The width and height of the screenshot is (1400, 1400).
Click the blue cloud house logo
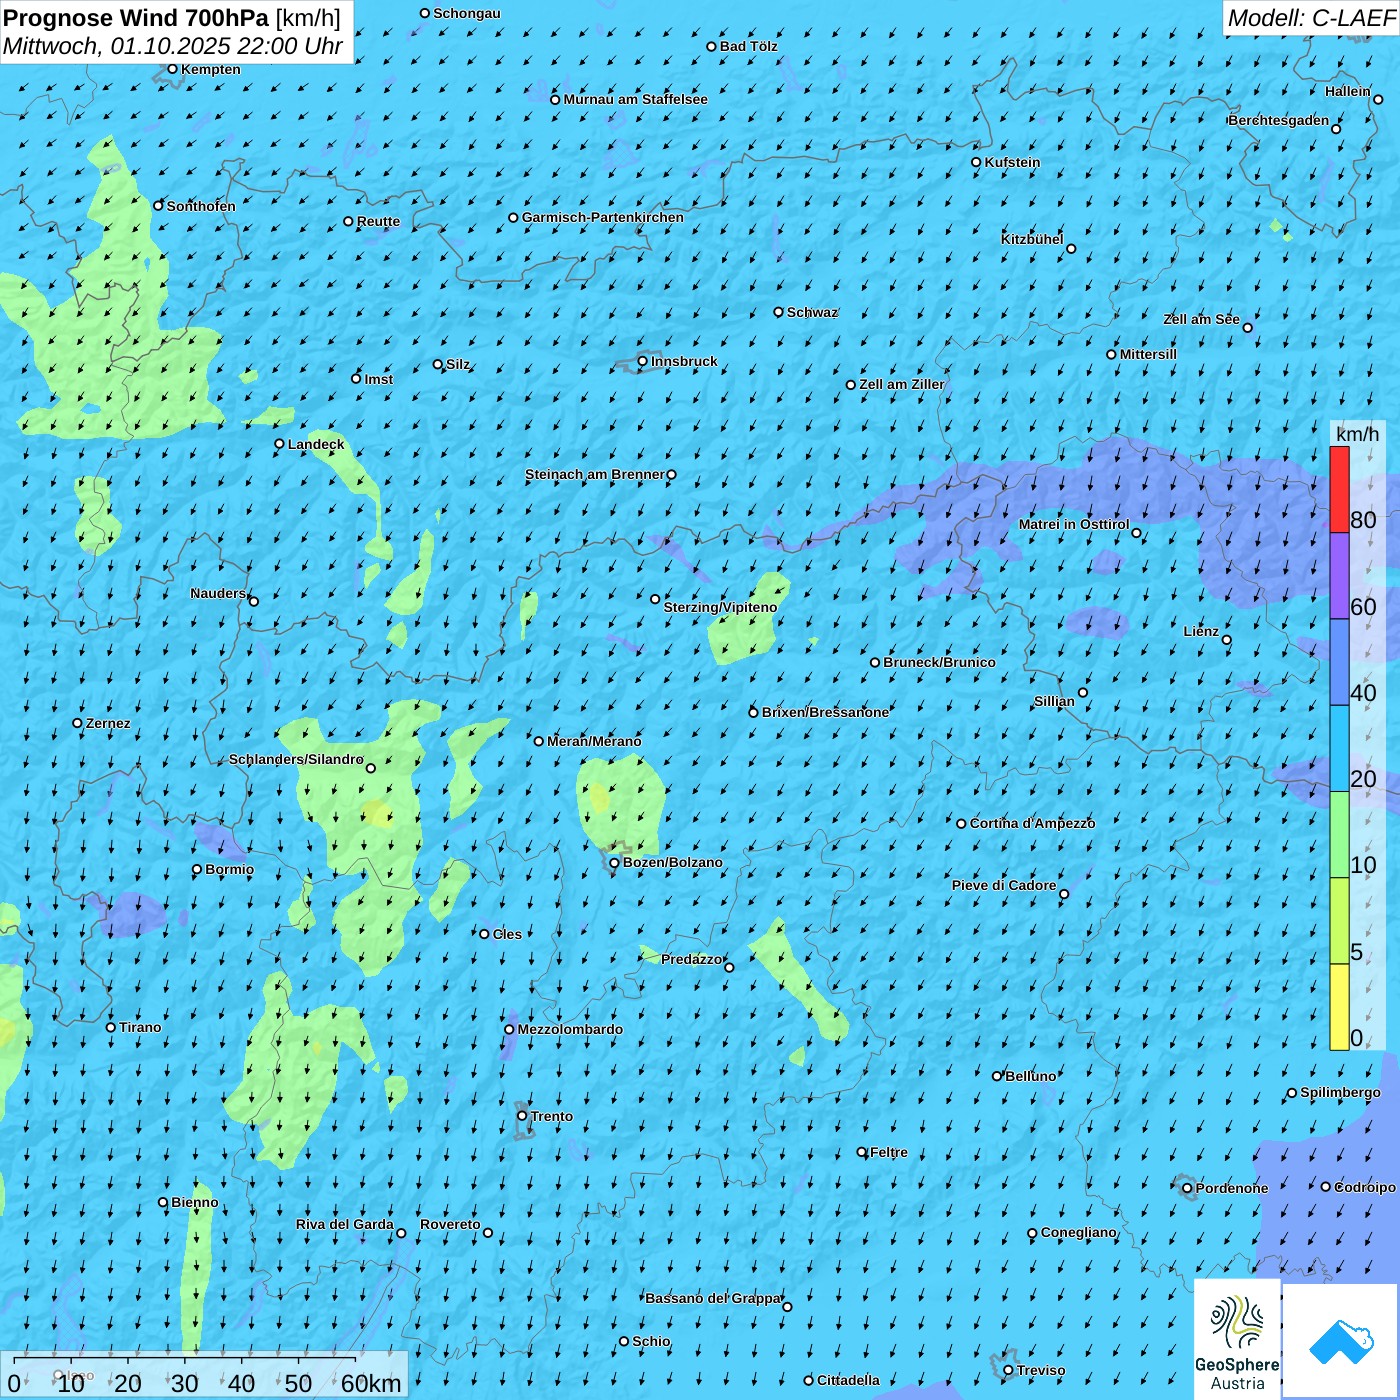point(1341,1341)
